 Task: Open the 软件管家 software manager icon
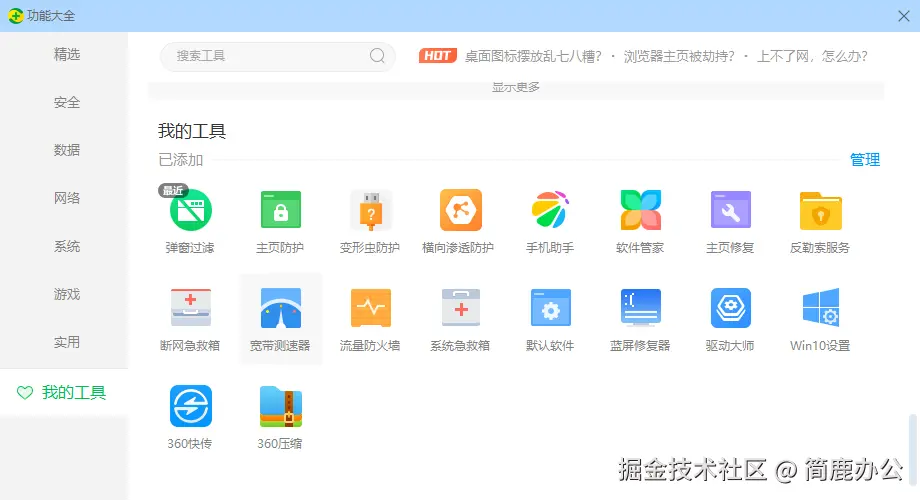point(641,210)
